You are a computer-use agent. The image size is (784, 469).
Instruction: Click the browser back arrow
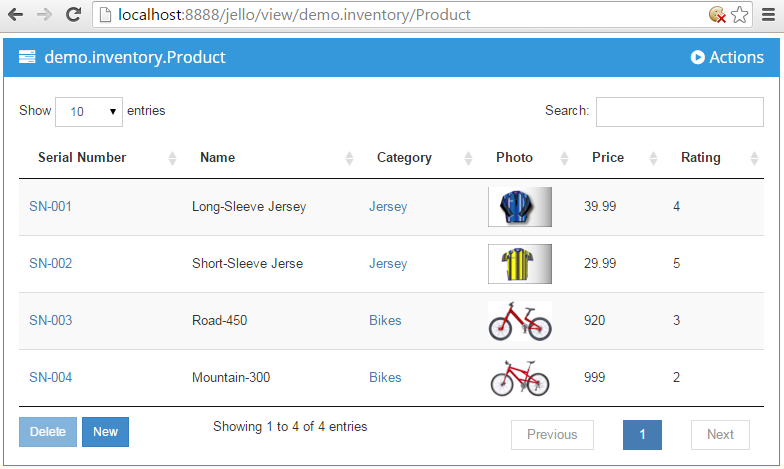tap(16, 14)
